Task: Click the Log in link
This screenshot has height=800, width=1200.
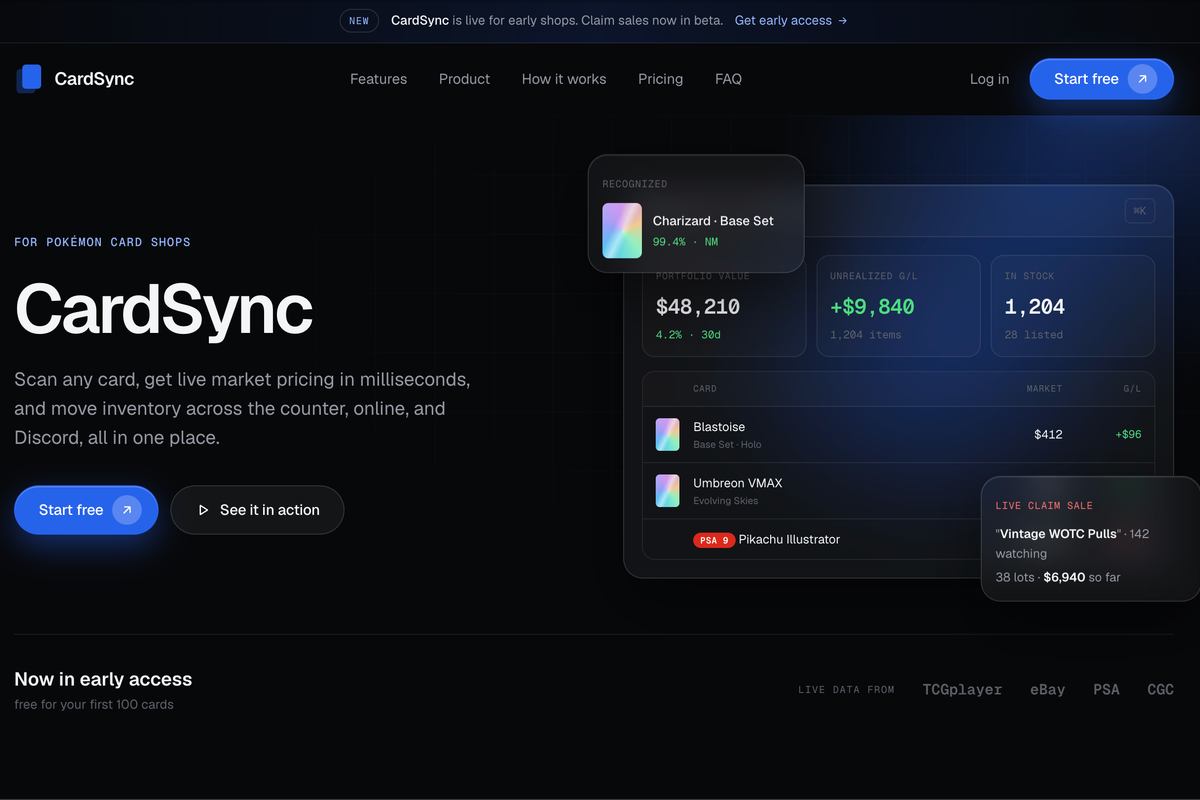Action: 989,79
